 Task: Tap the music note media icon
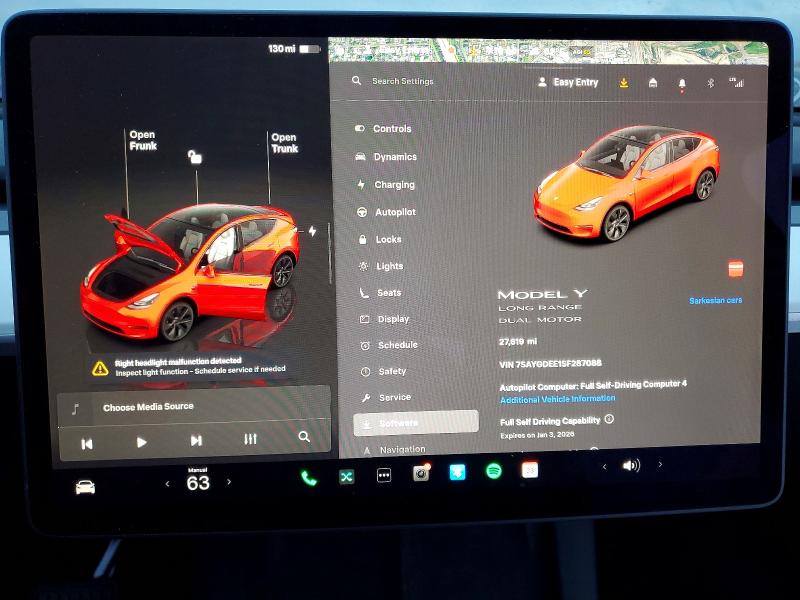coord(76,409)
